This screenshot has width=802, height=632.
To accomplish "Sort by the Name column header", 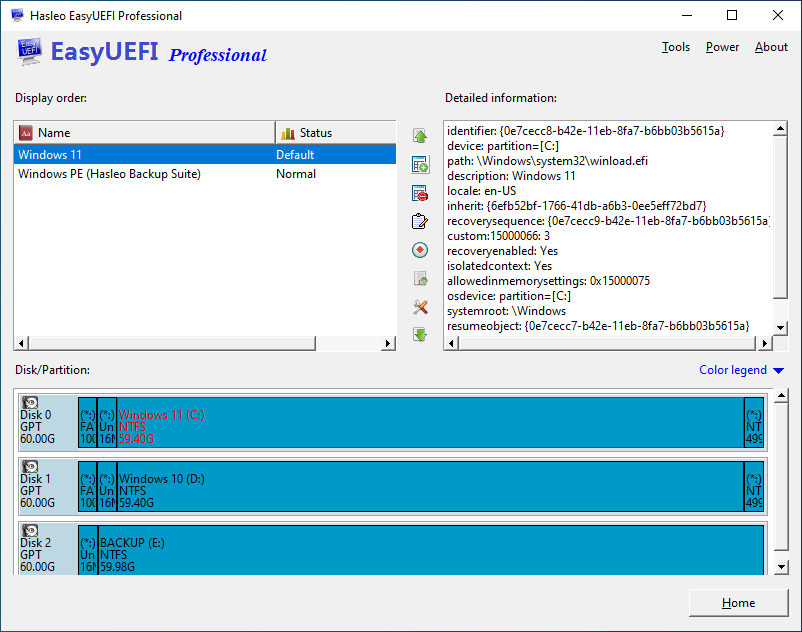I will point(145,133).
